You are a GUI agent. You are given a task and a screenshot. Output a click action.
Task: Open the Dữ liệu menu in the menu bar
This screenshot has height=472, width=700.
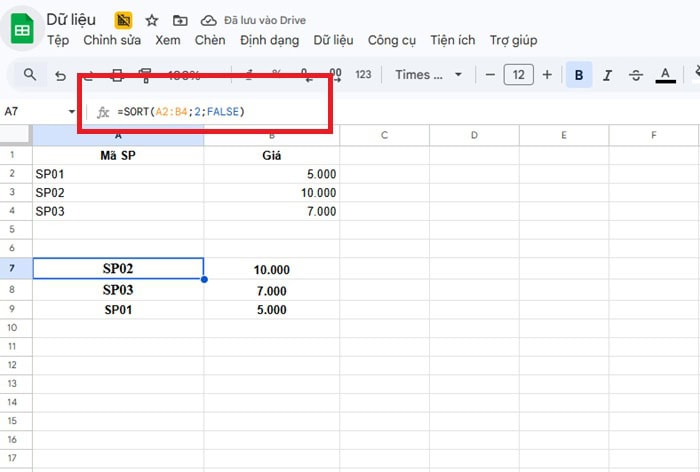point(334,40)
